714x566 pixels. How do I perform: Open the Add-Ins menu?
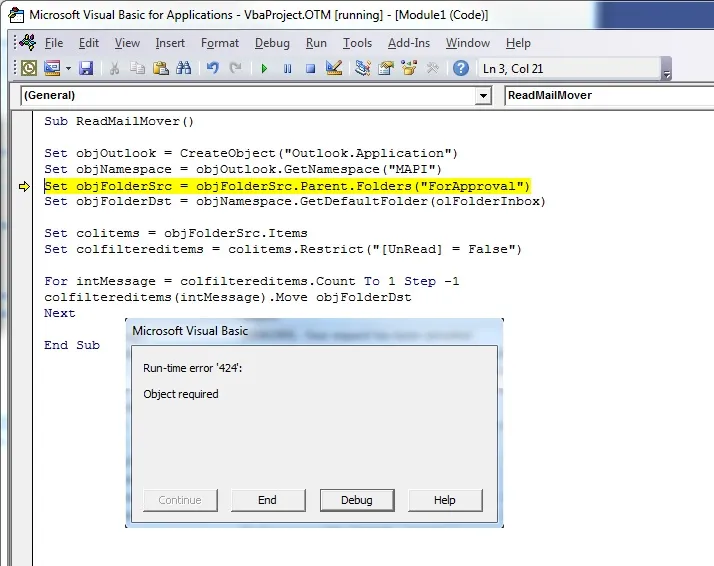(x=408, y=43)
